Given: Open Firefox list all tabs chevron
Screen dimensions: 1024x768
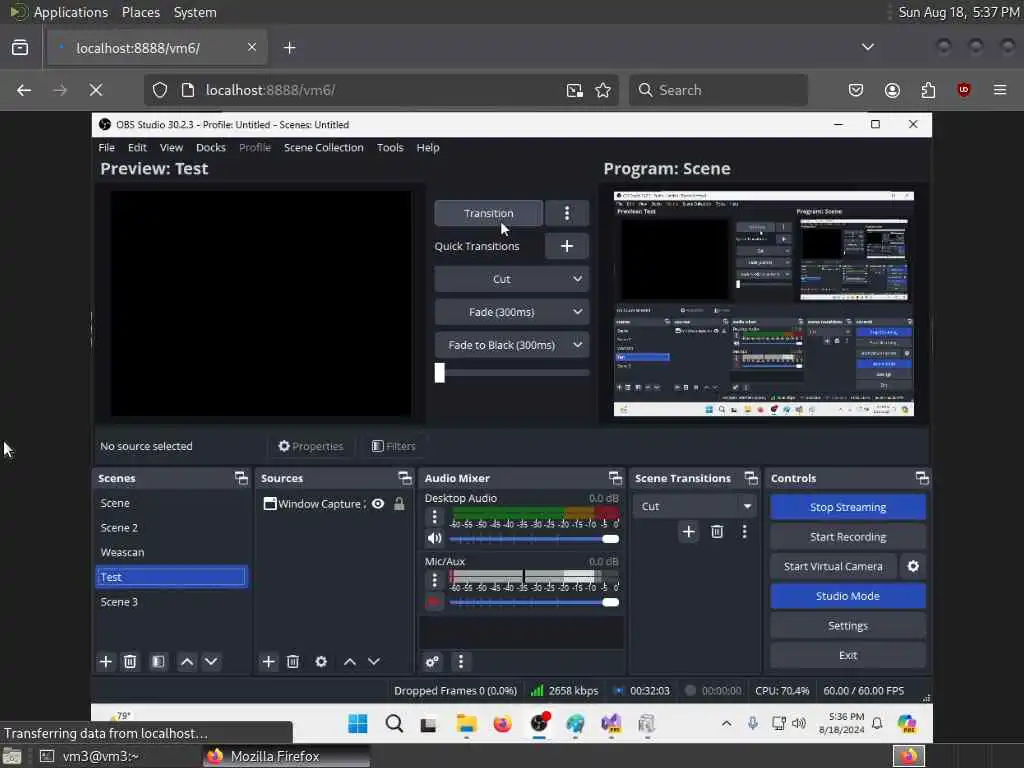Looking at the screenshot, I should tap(867, 47).
